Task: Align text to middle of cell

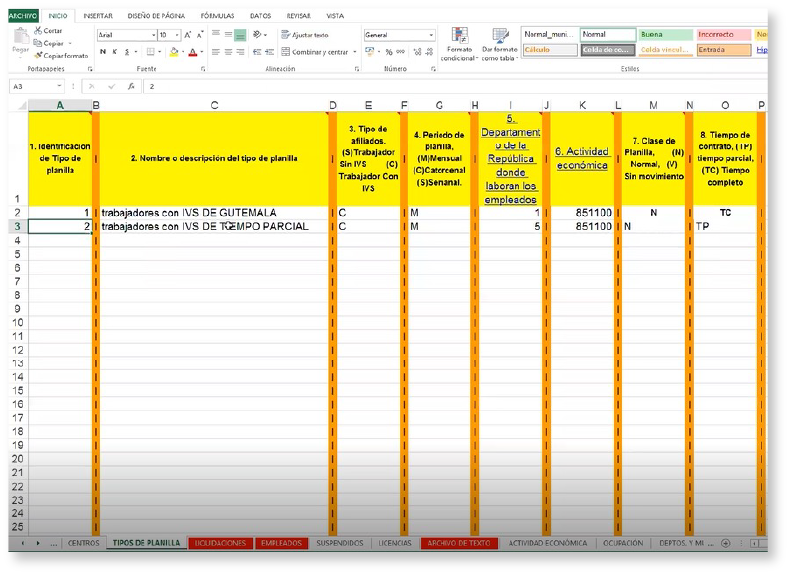Action: click(228, 34)
